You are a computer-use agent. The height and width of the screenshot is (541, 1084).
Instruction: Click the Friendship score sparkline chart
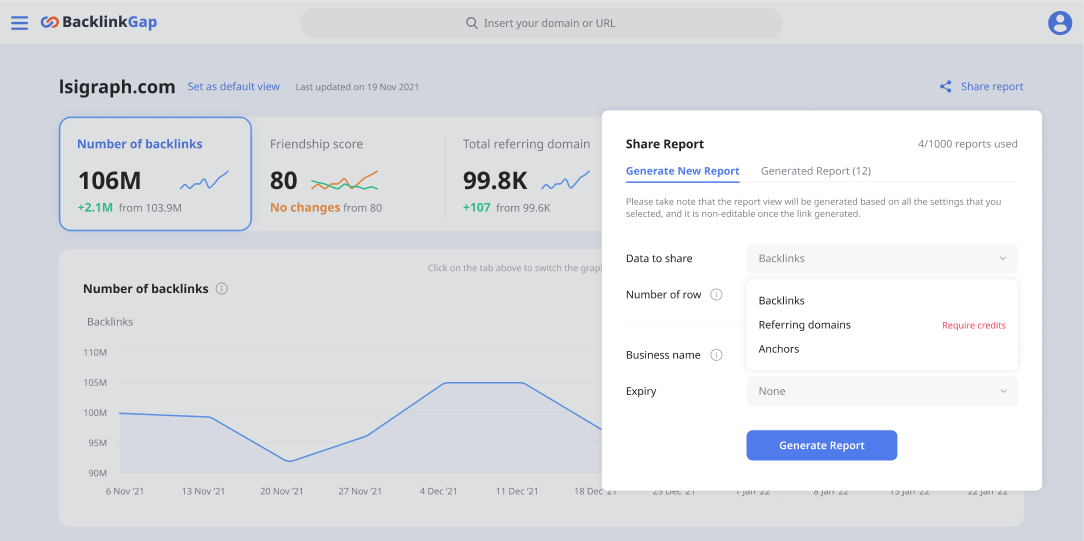point(344,180)
